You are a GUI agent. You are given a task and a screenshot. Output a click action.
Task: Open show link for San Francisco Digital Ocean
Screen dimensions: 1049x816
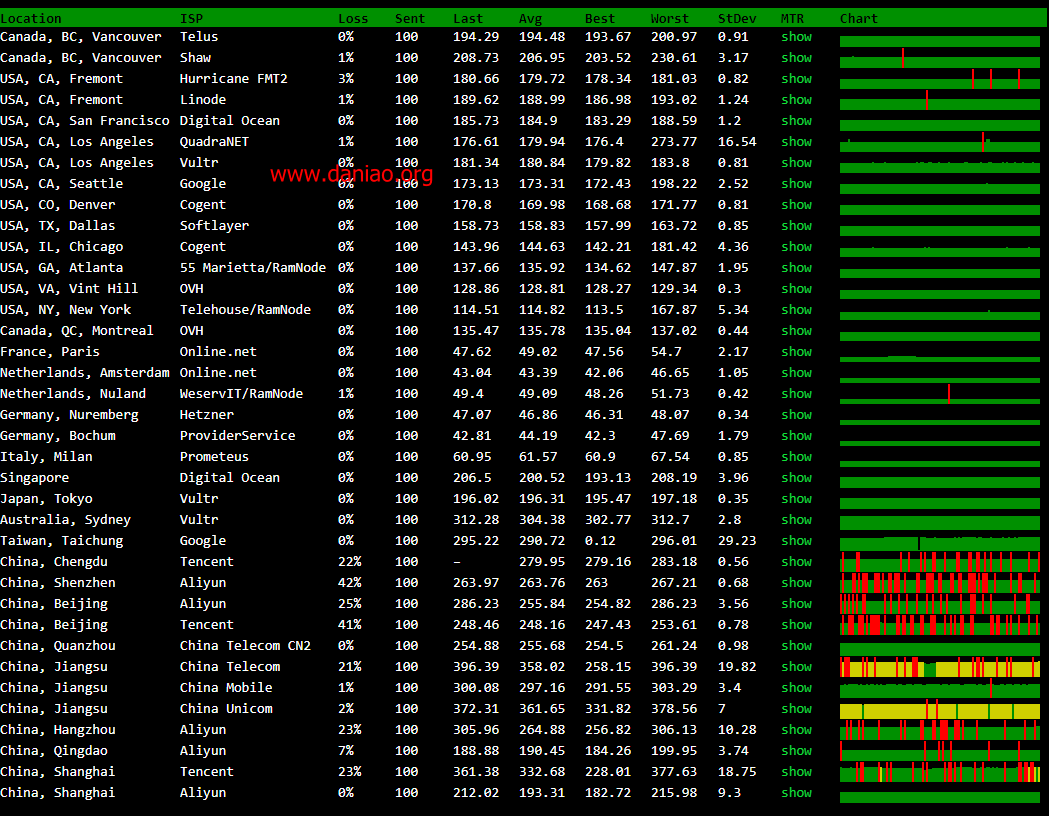(x=796, y=120)
